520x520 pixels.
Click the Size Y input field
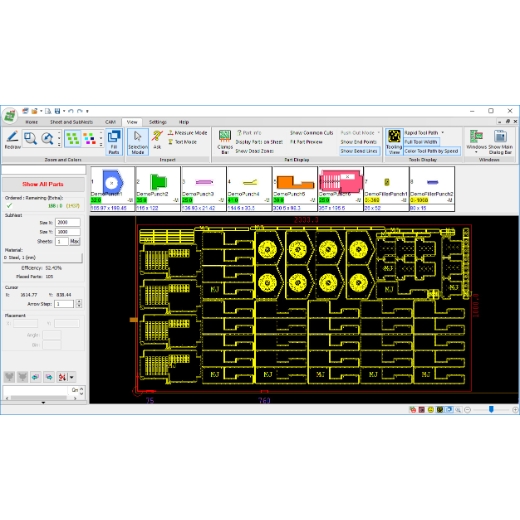[68, 232]
